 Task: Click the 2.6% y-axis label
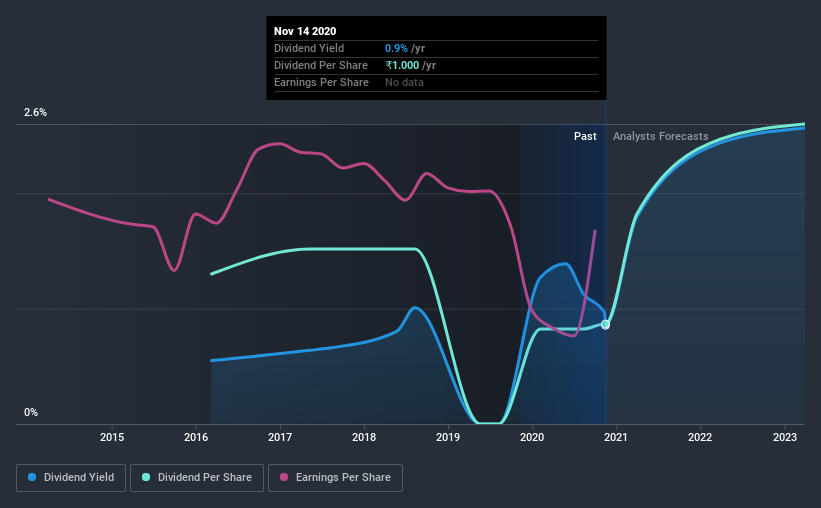click(x=35, y=113)
